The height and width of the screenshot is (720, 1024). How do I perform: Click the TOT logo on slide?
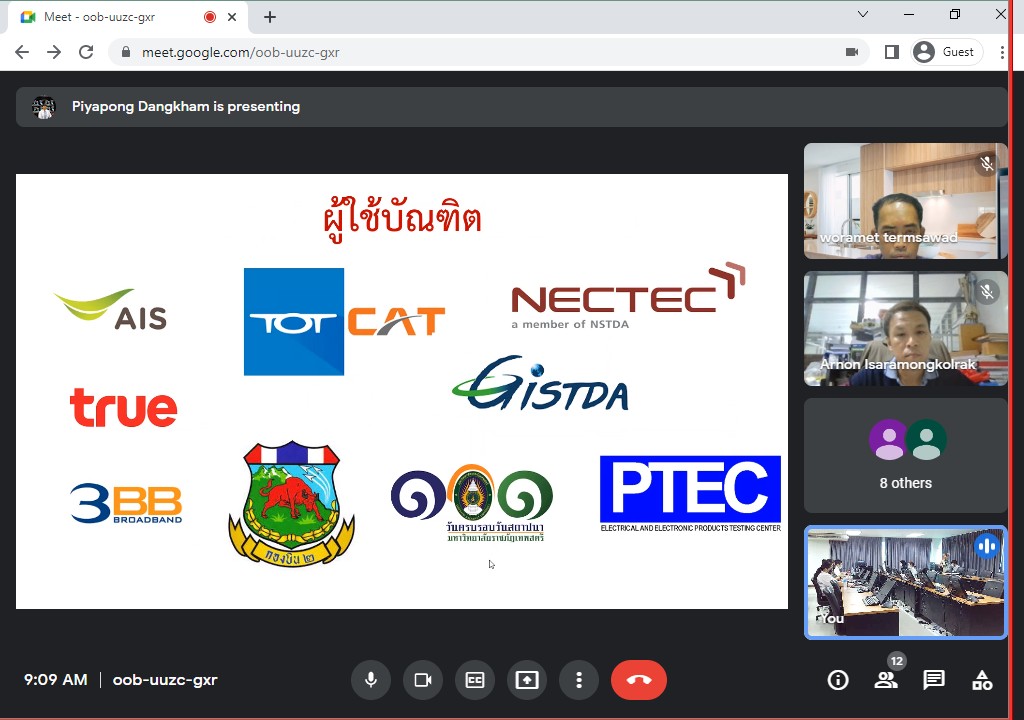294,322
